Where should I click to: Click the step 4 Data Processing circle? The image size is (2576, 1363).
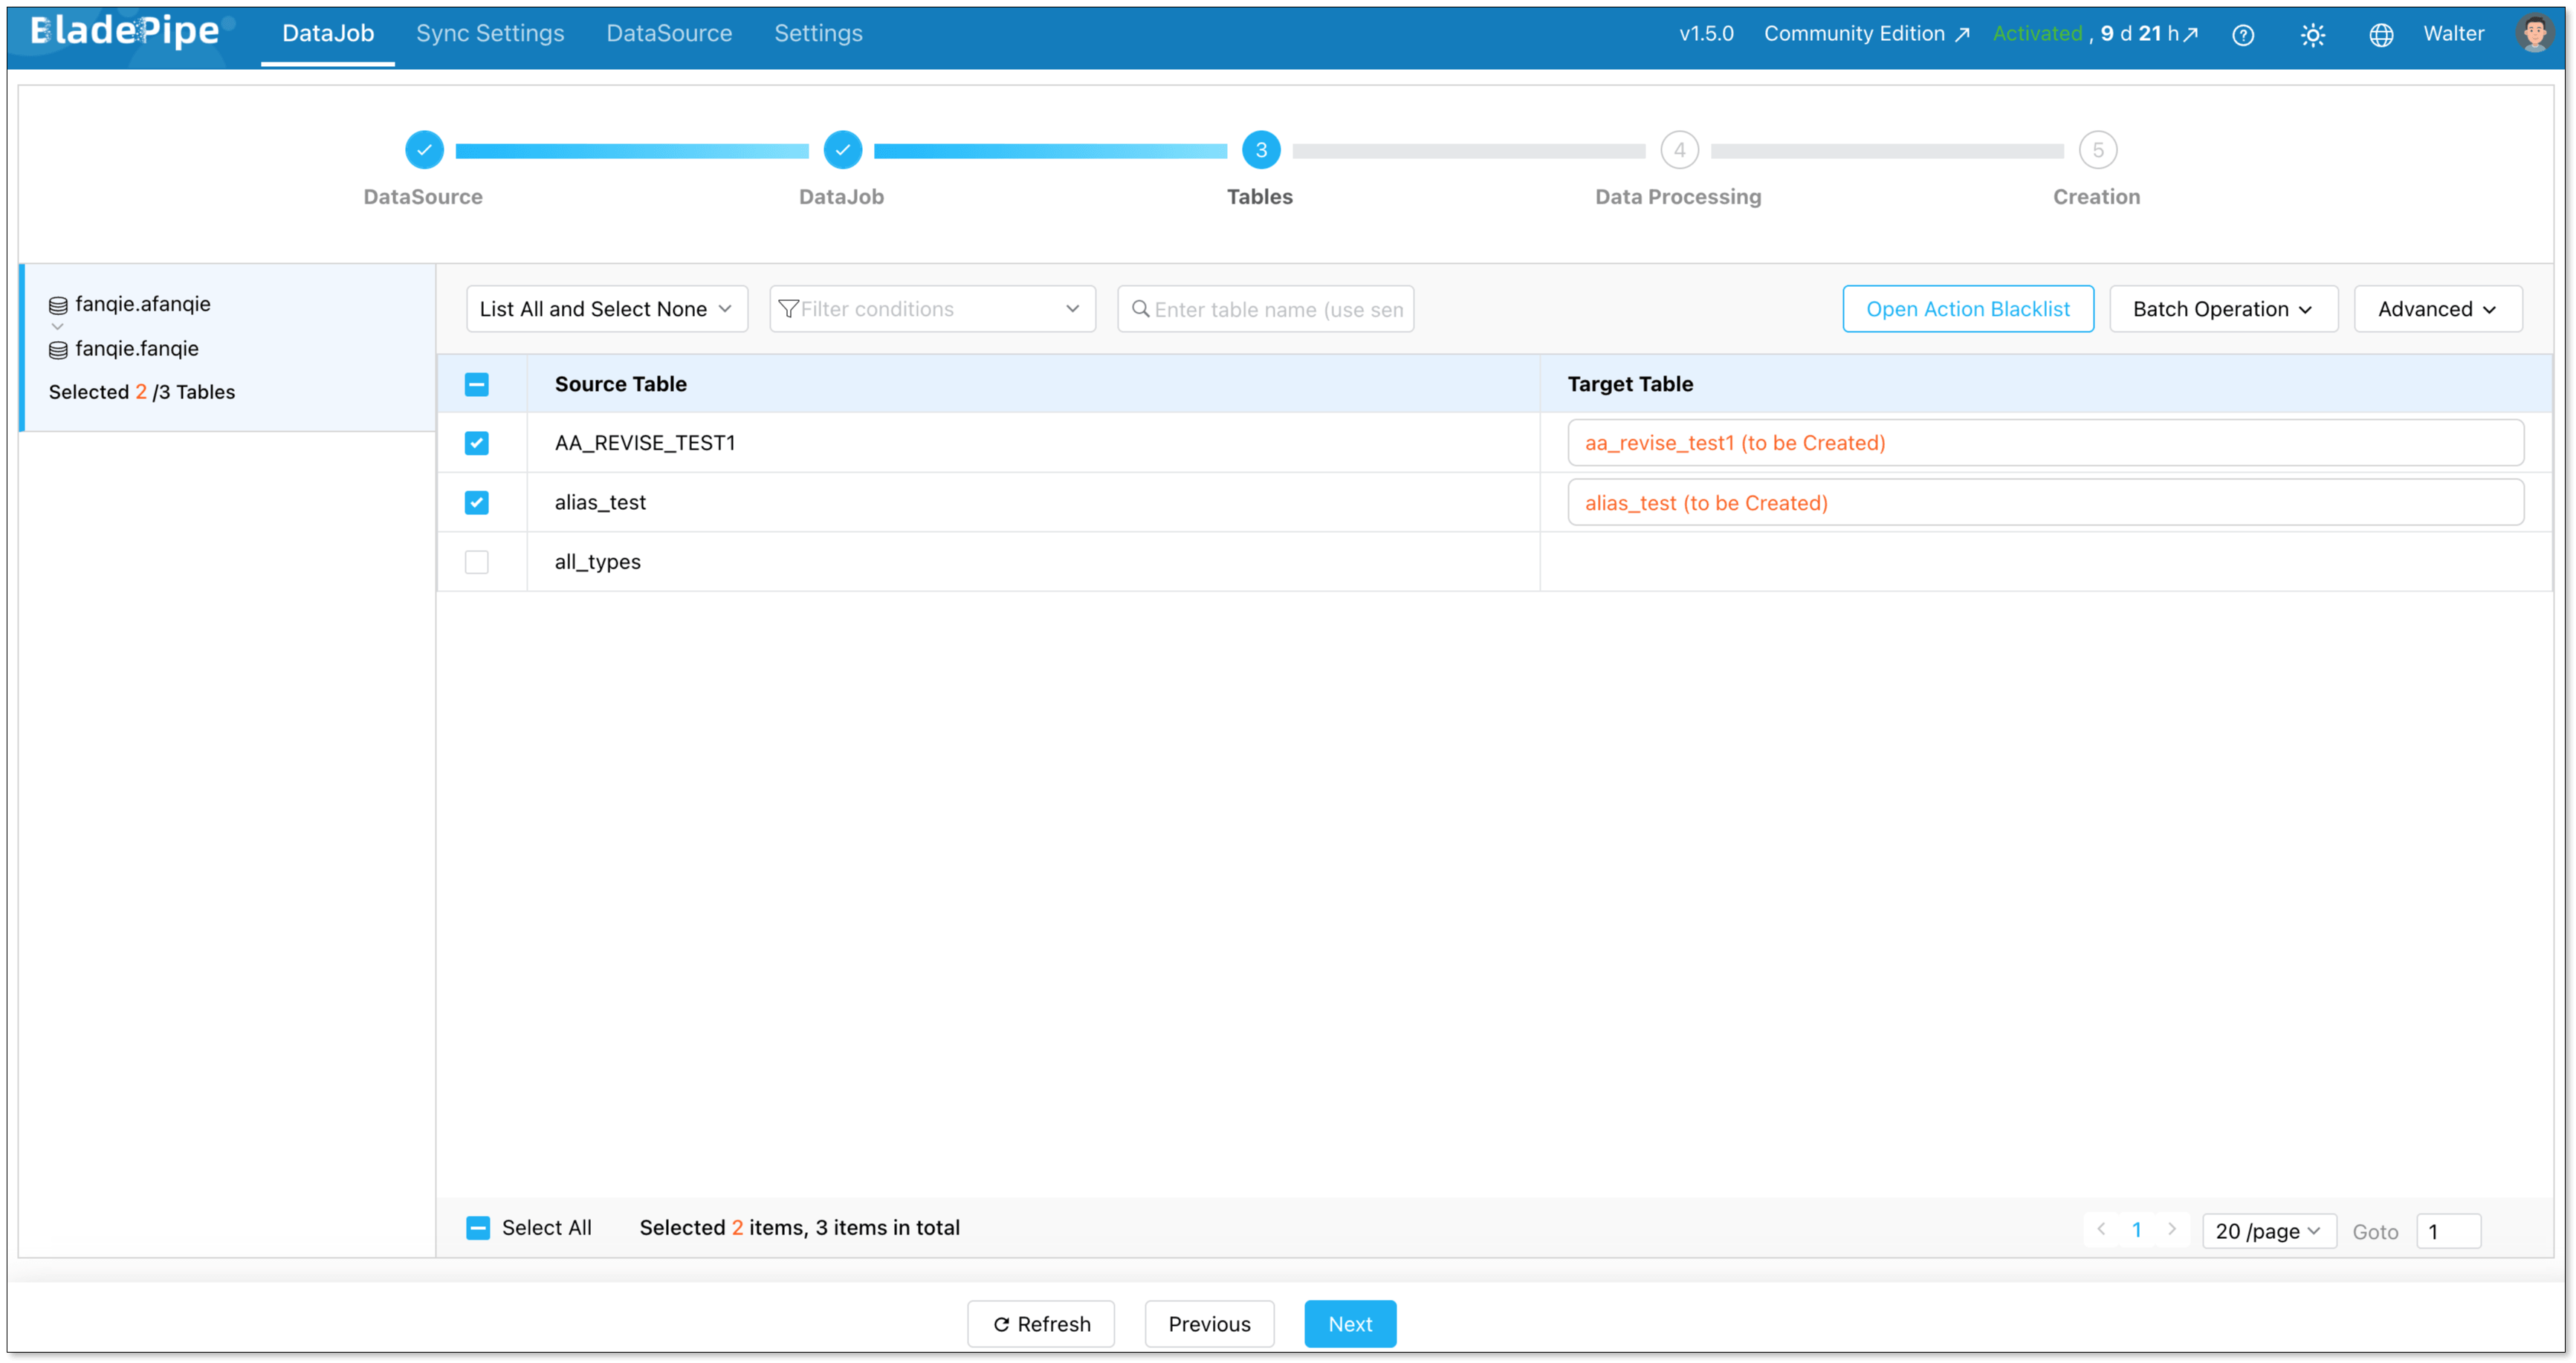tap(1679, 150)
